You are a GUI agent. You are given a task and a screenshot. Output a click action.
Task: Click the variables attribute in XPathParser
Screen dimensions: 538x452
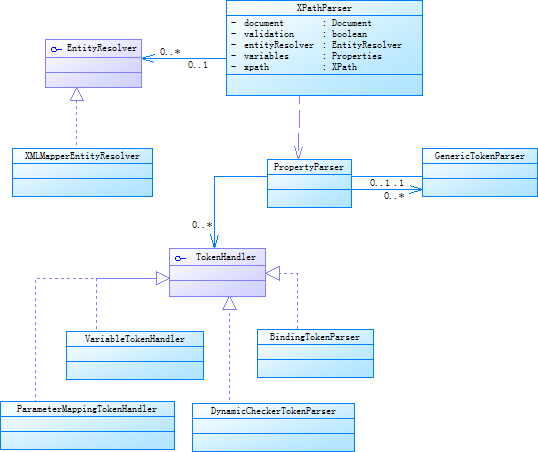click(x=266, y=56)
